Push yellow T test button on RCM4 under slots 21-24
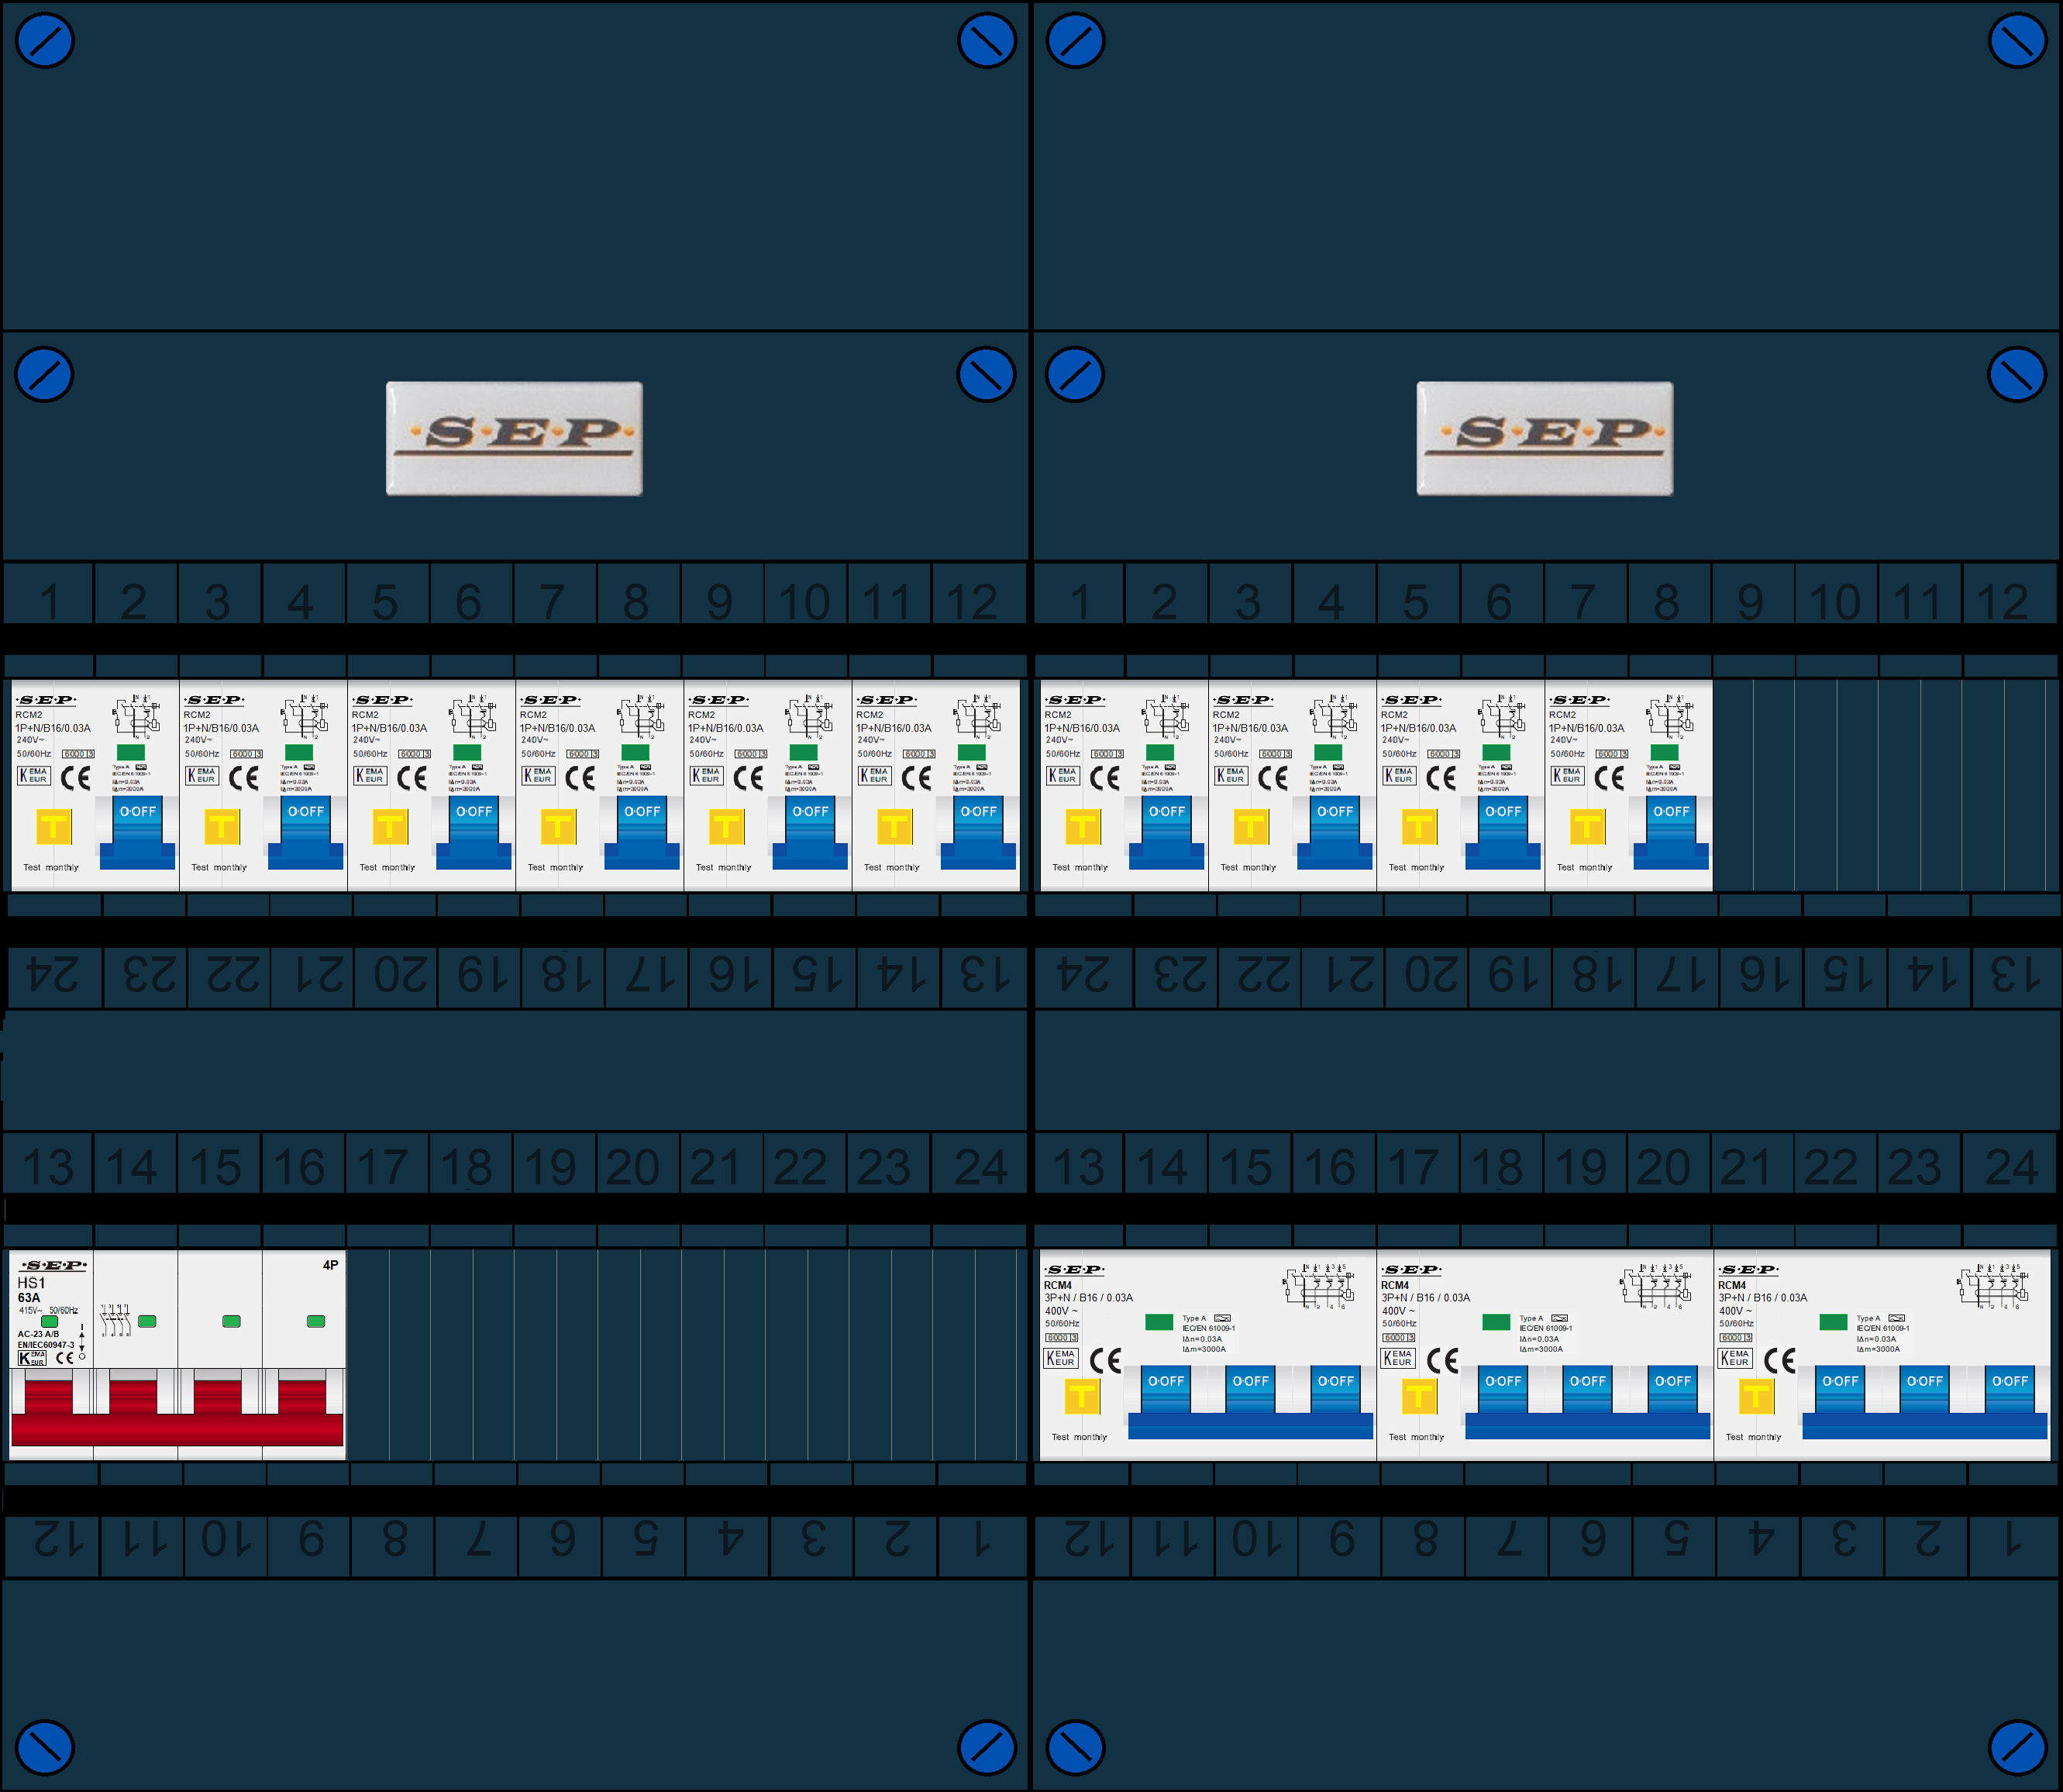Viewport: 2063px width, 1792px height. (x=1756, y=1396)
